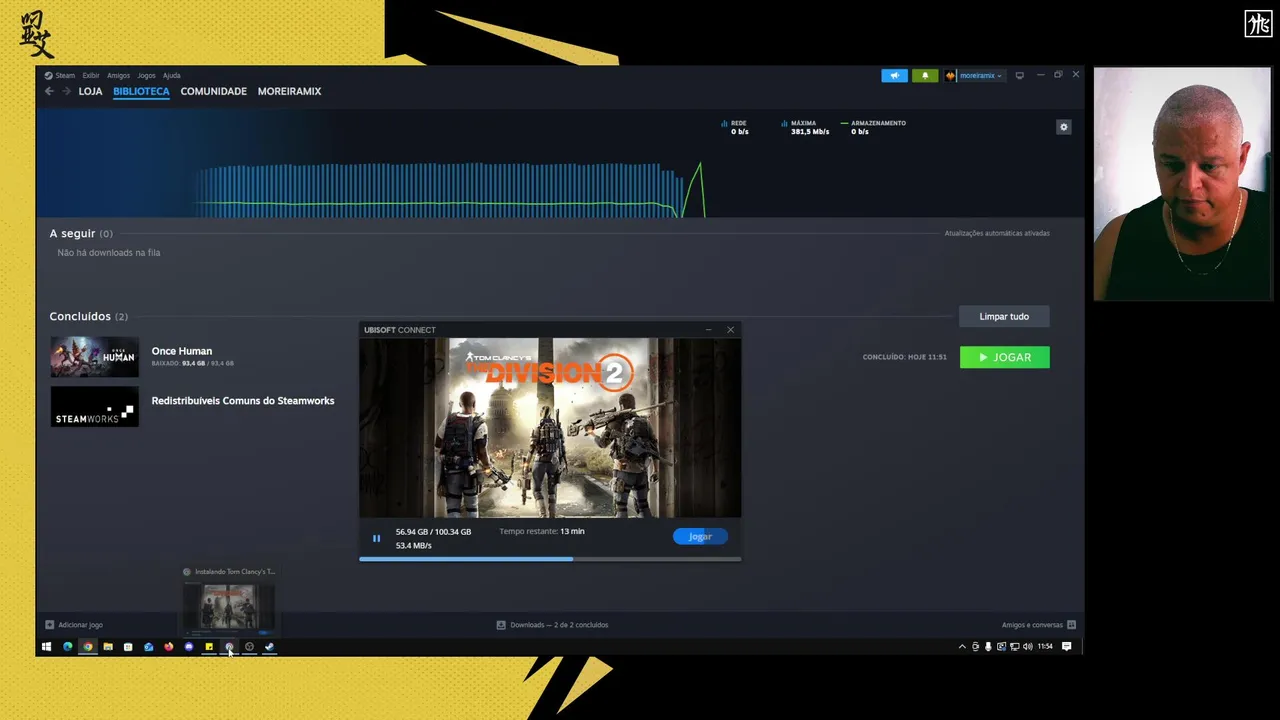Click the taskbar clock showing 11:54
Screen dimensions: 1280x720
pyautogui.click(x=1045, y=647)
